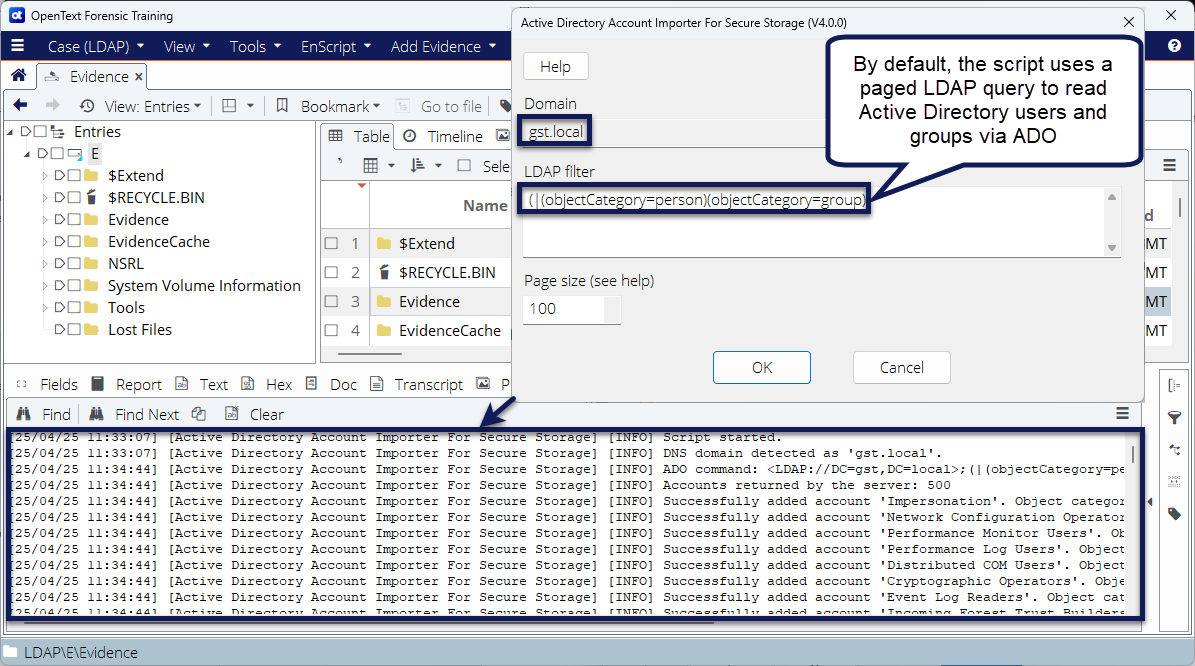Click the Bookmark icon
Screen dimensions: 1195x666
coord(282,105)
